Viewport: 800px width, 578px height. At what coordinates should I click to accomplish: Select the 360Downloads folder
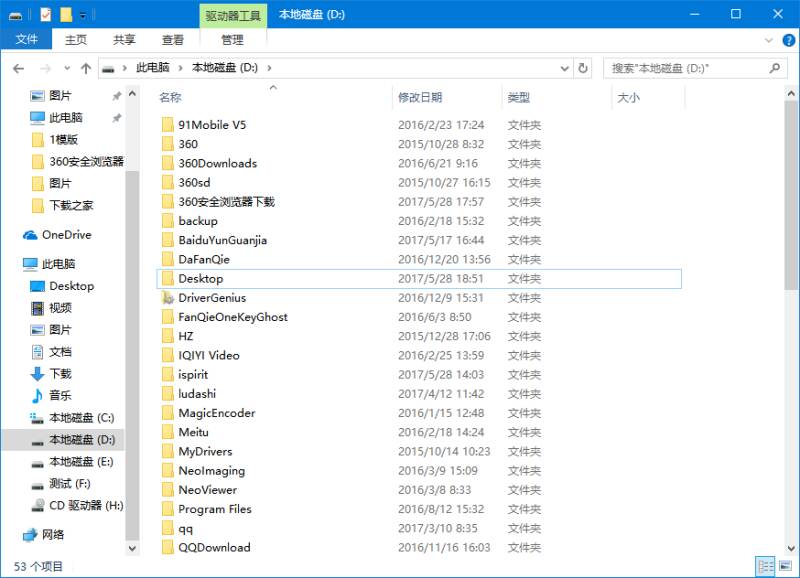click(217, 163)
